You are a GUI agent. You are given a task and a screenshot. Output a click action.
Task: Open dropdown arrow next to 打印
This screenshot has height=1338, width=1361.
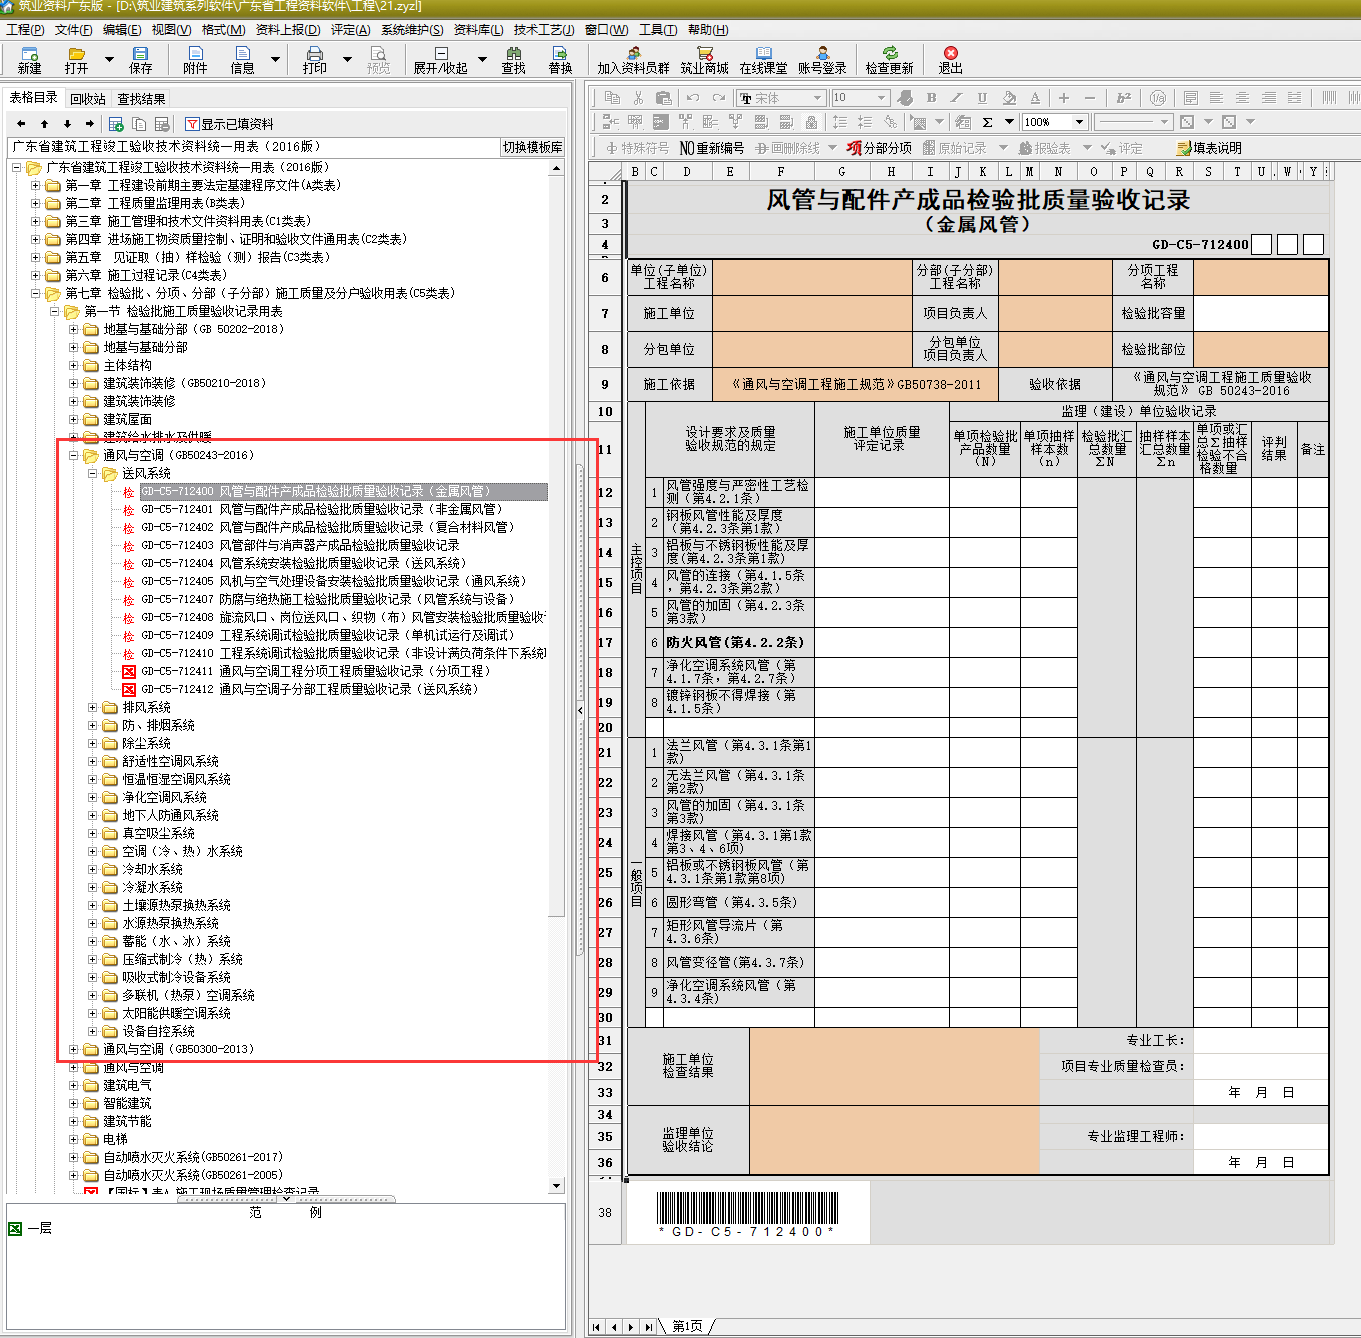(x=347, y=60)
